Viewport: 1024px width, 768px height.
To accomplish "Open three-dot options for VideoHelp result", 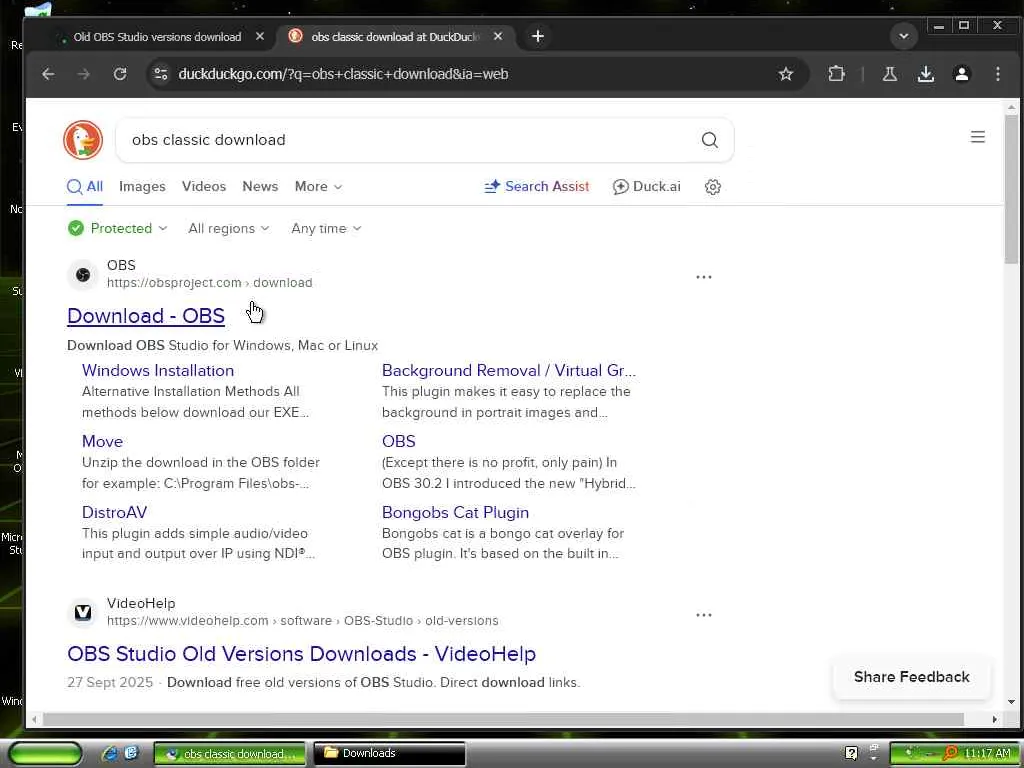I will (x=703, y=615).
